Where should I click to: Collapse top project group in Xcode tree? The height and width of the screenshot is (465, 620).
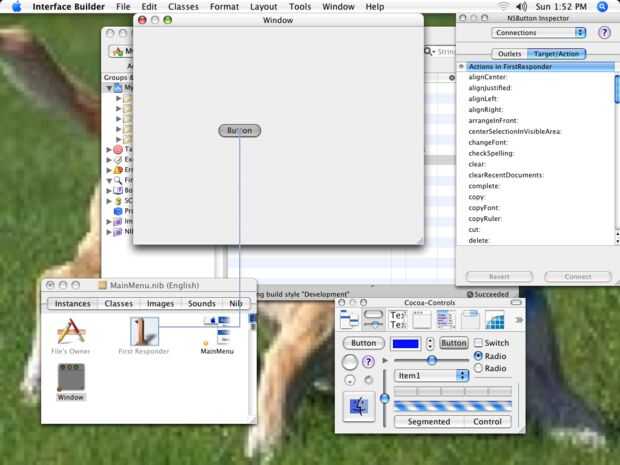(x=109, y=88)
